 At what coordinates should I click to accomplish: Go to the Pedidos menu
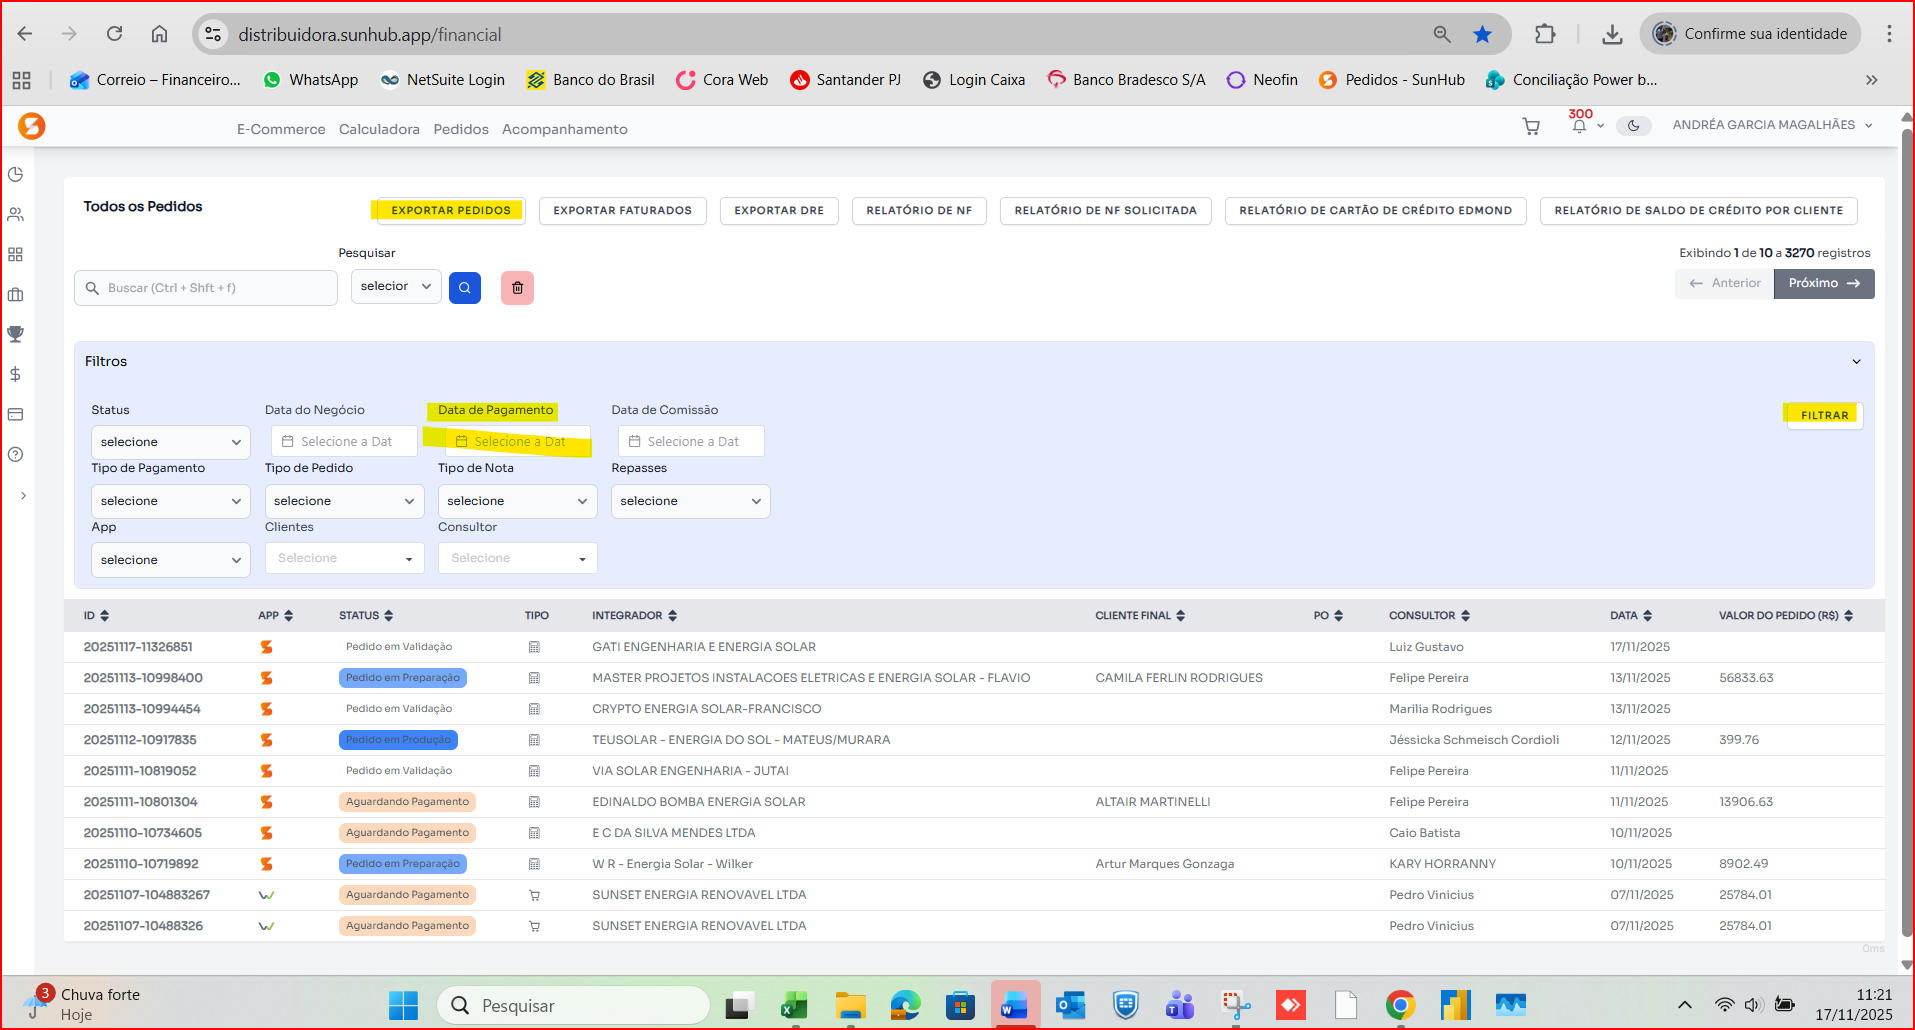pyautogui.click(x=461, y=129)
